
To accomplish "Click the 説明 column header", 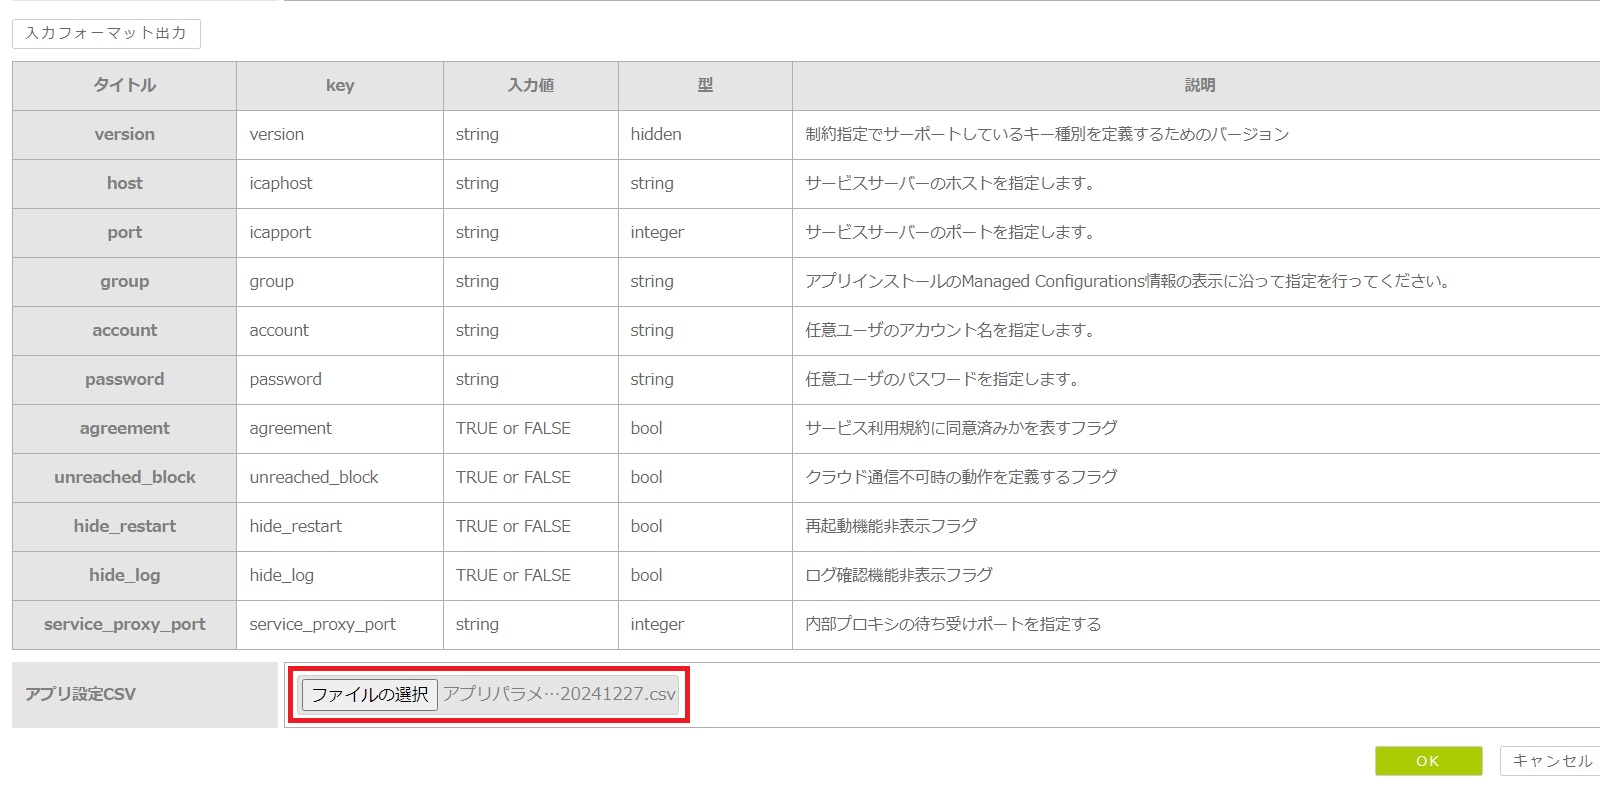I will tap(1199, 86).
